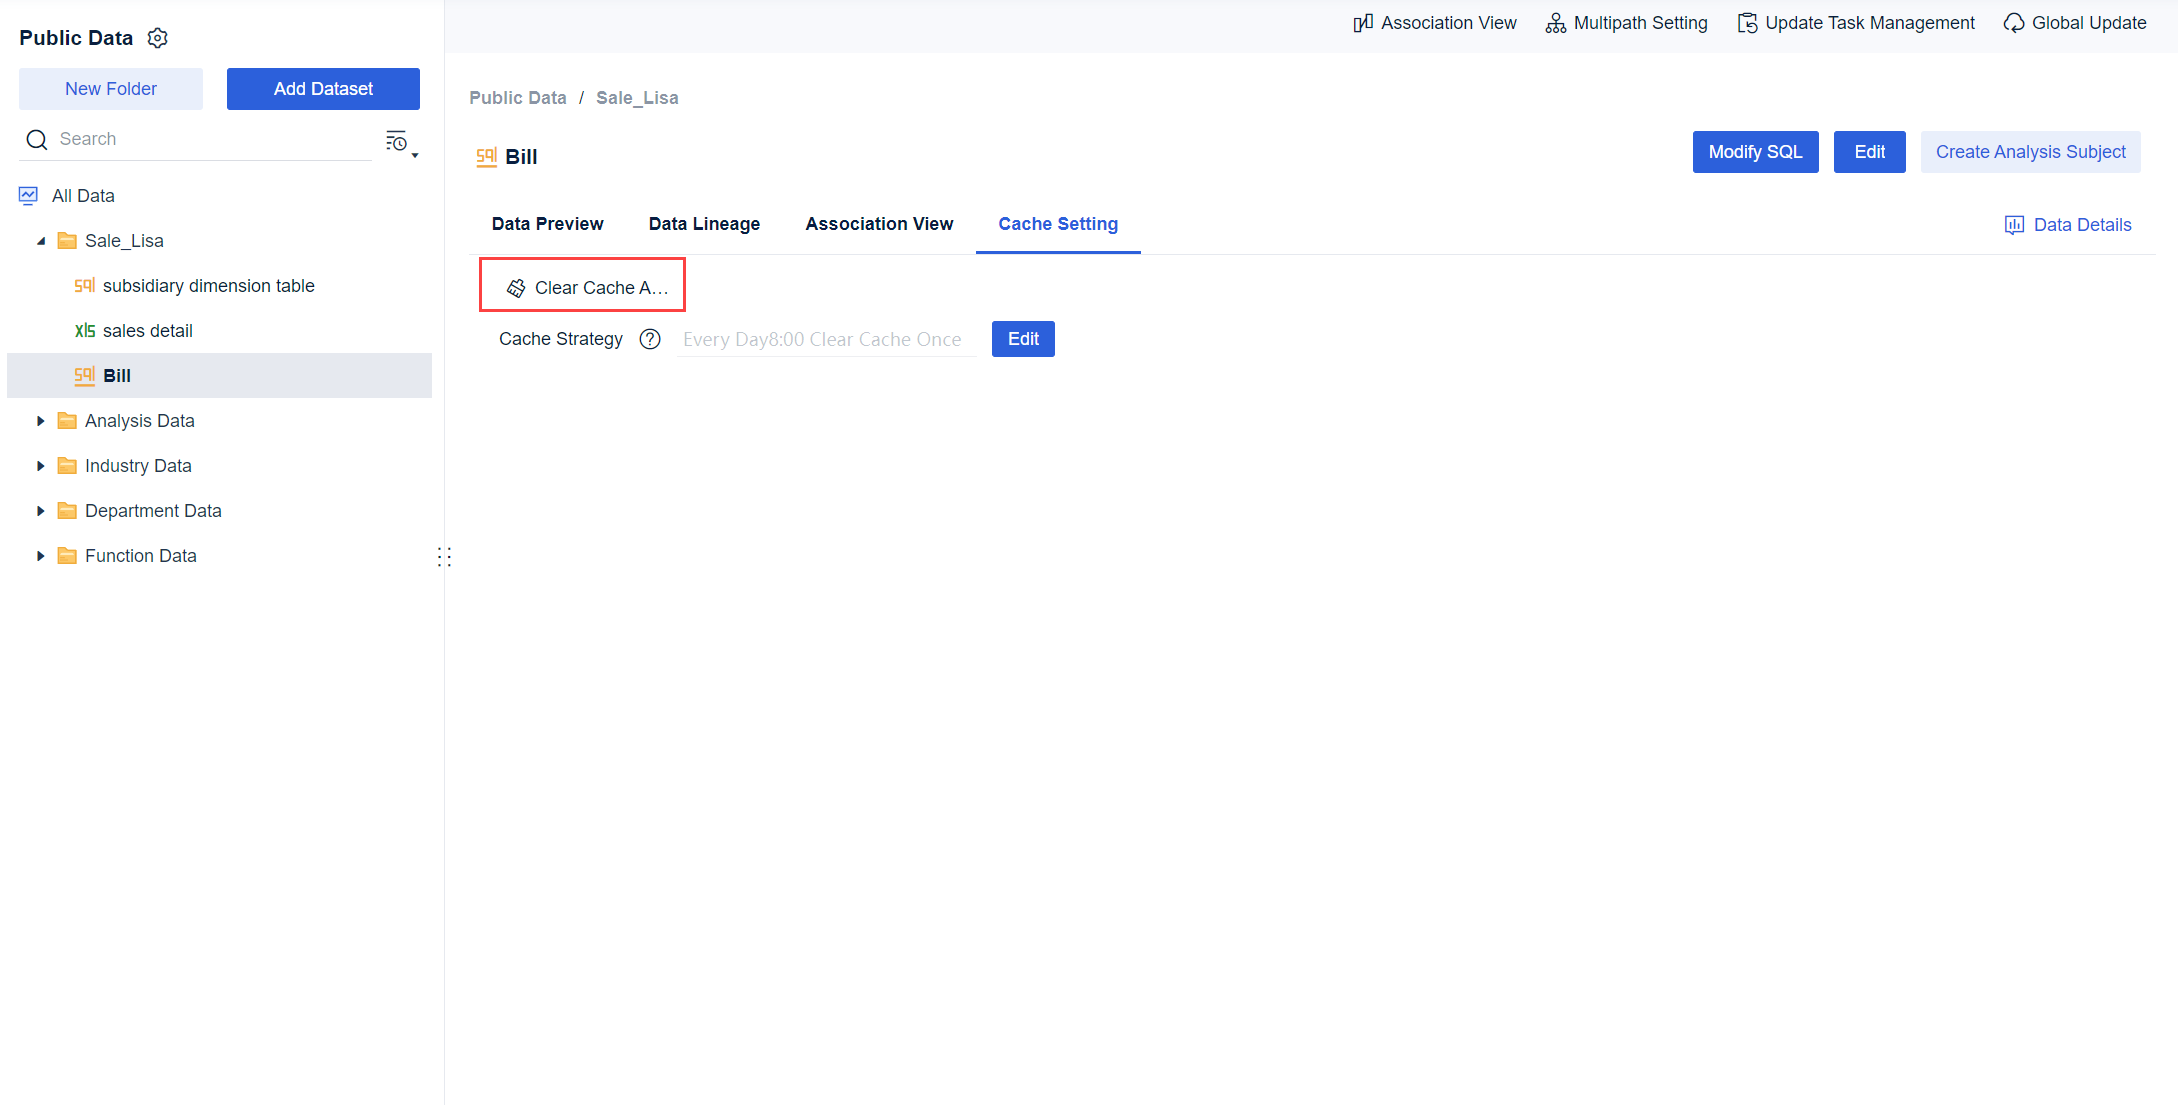Click the panel resize dotted handle
The width and height of the screenshot is (2178, 1105).
click(444, 557)
